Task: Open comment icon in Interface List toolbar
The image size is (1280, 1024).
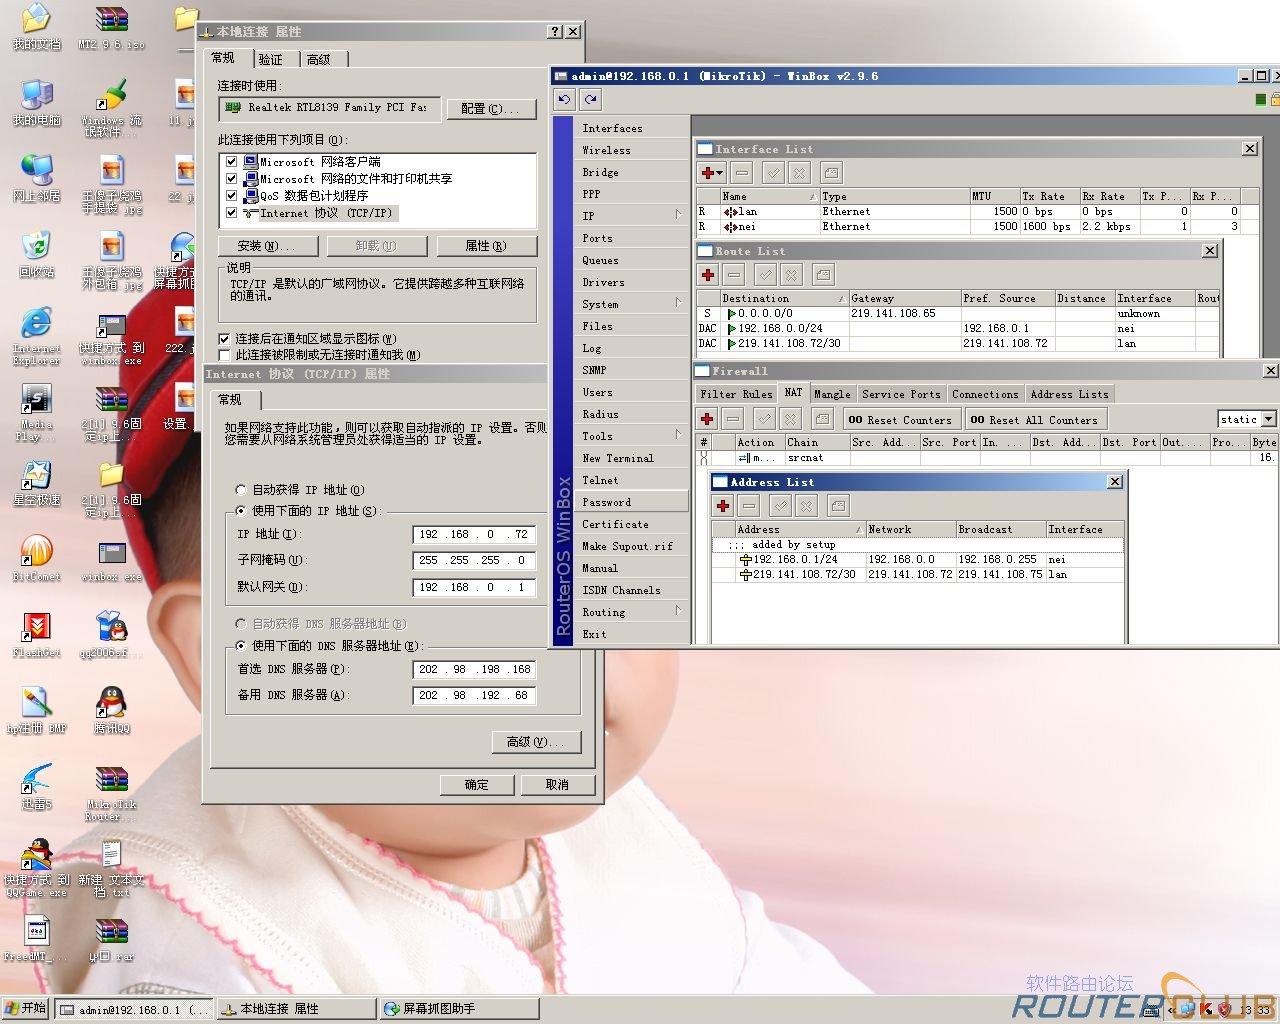Action: click(x=831, y=173)
